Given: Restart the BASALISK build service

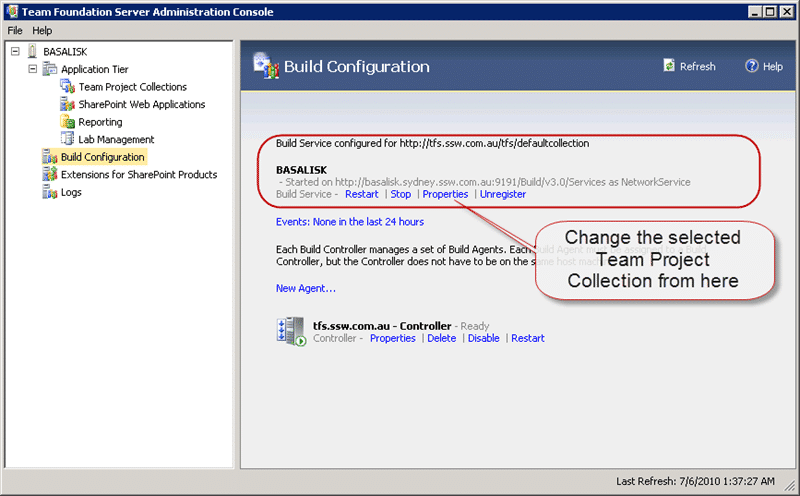Looking at the screenshot, I should tap(362, 194).
